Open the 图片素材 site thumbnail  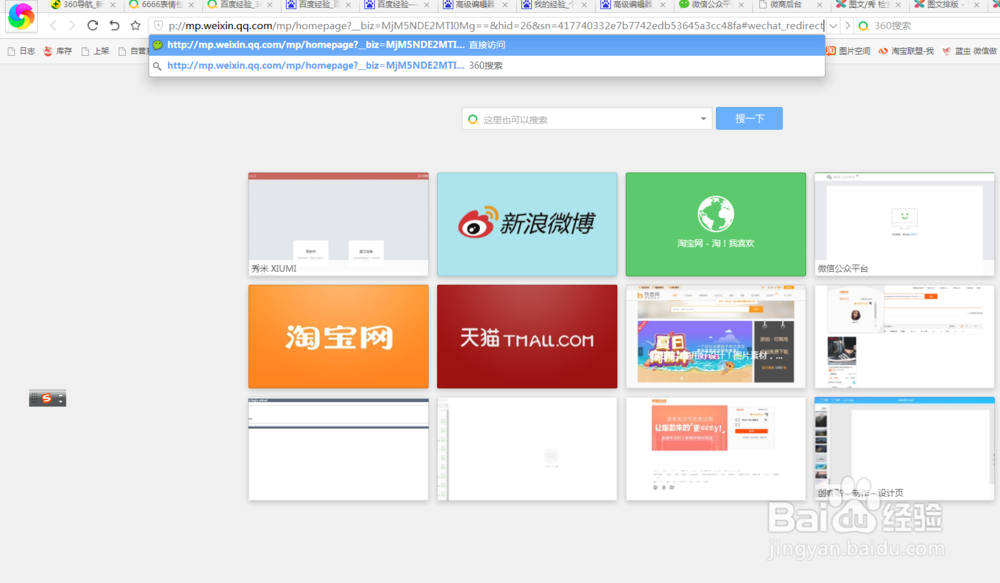click(x=716, y=336)
